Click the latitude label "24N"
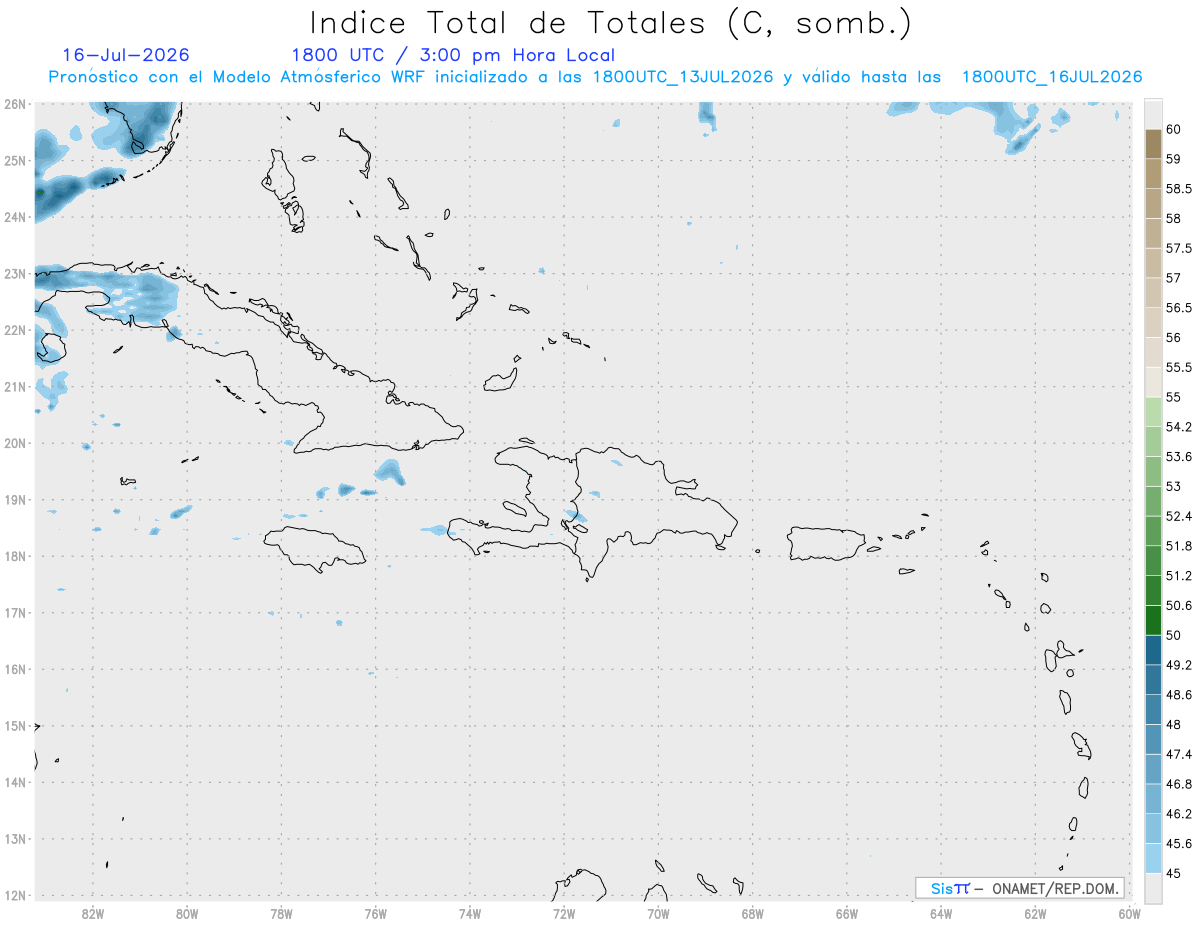 pos(15,217)
